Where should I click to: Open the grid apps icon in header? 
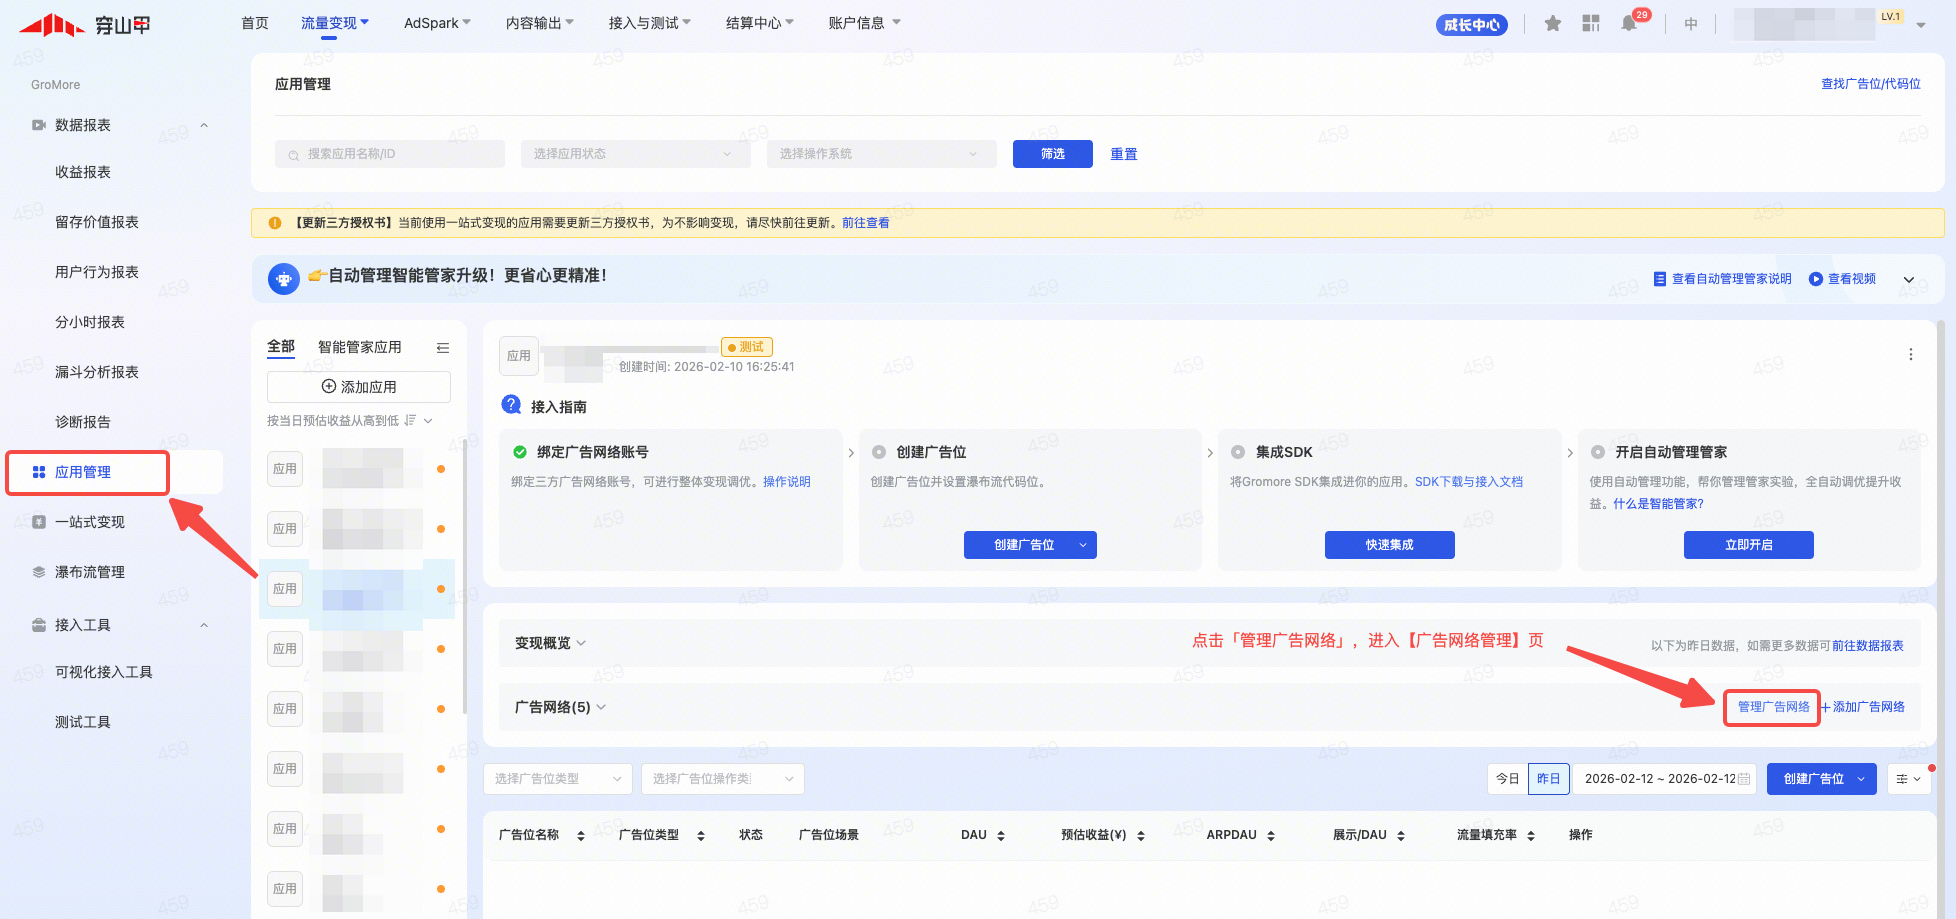pyautogui.click(x=1591, y=23)
